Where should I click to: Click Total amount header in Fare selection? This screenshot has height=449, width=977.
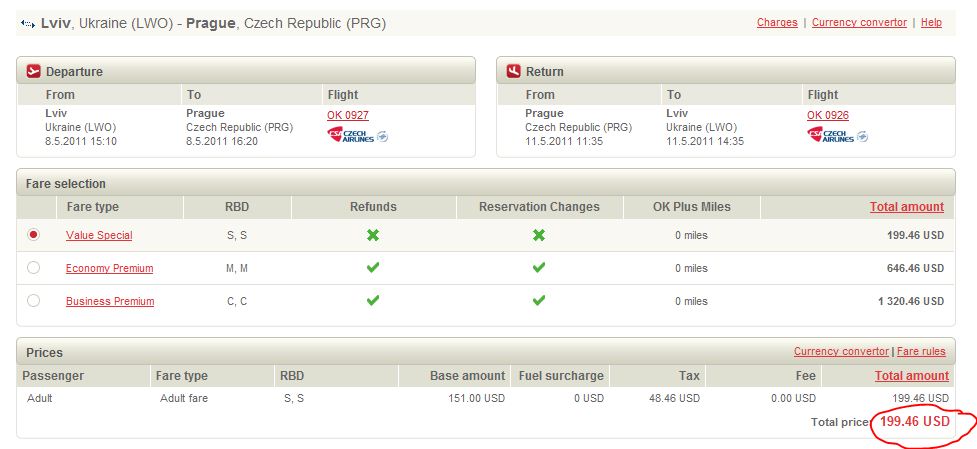pyautogui.click(x=906, y=207)
